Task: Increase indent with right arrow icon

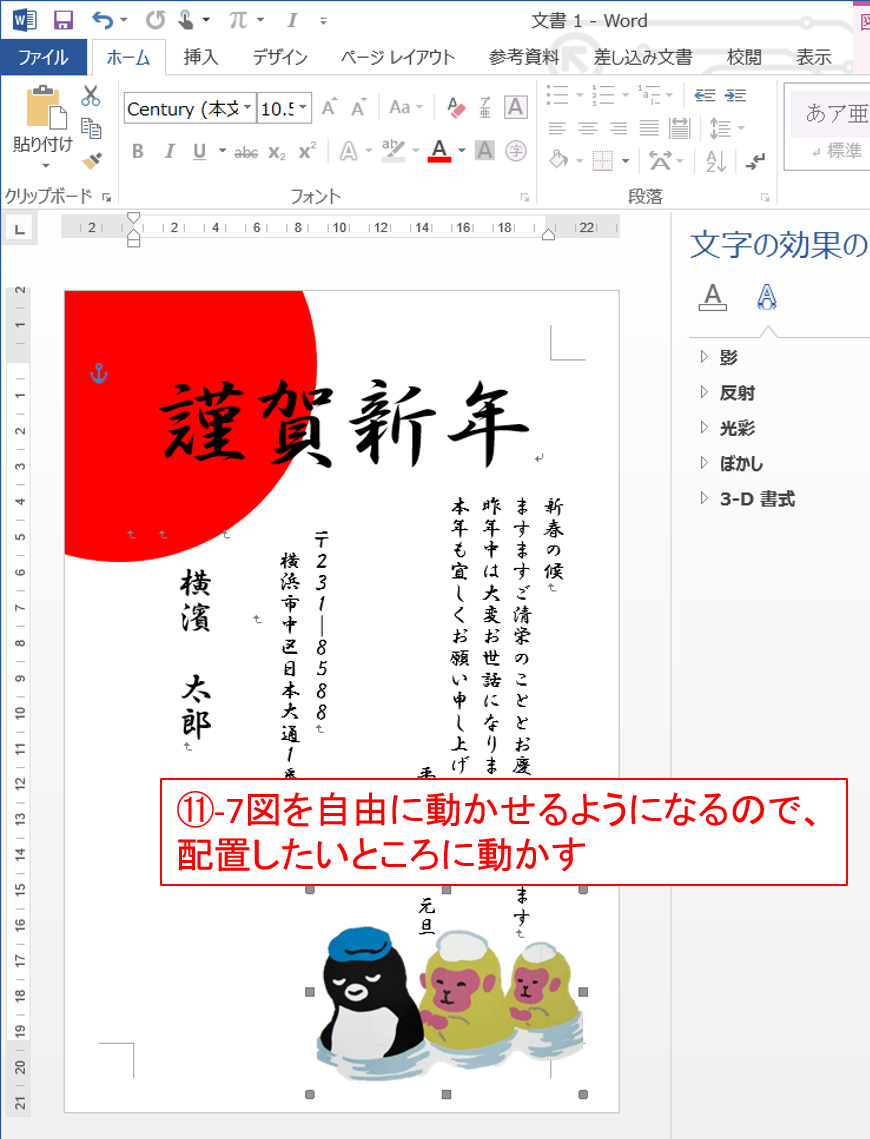Action: pos(736,95)
